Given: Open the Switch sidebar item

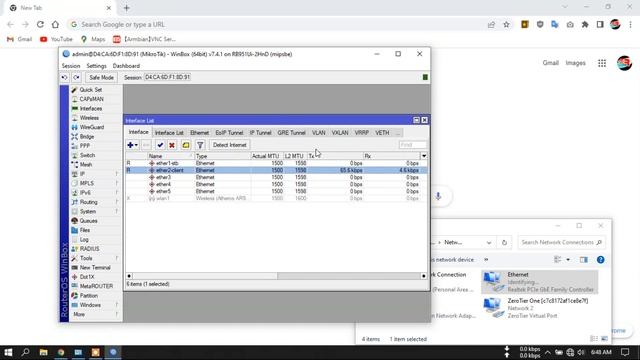Looking at the screenshot, I should (x=87, y=156).
